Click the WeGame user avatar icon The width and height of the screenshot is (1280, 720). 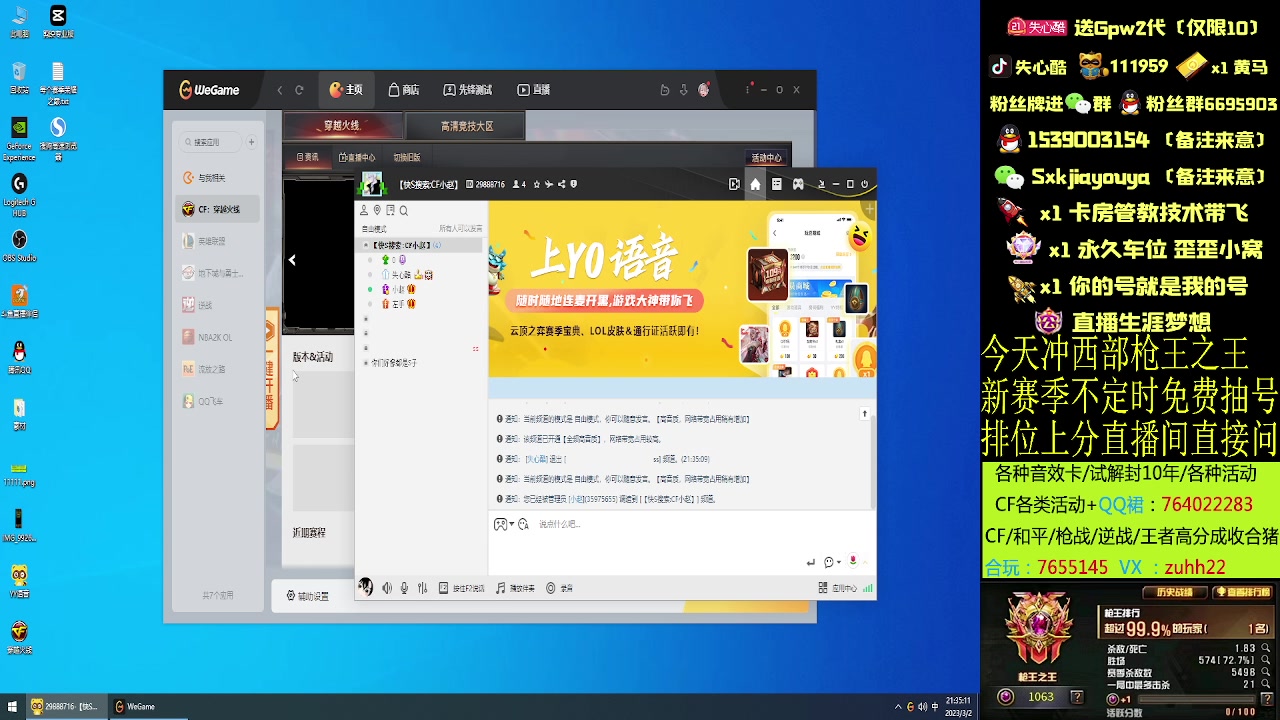click(704, 90)
